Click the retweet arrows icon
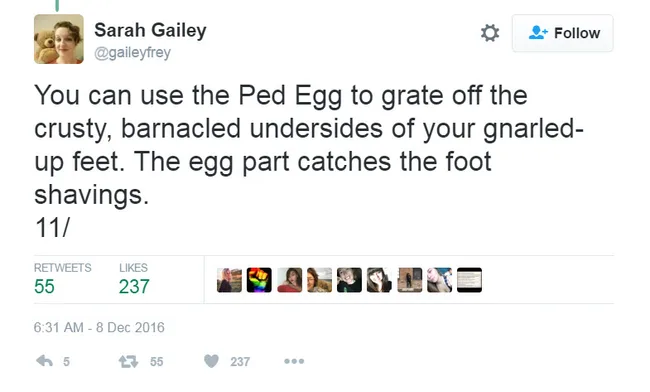650x392 pixels. 128,362
